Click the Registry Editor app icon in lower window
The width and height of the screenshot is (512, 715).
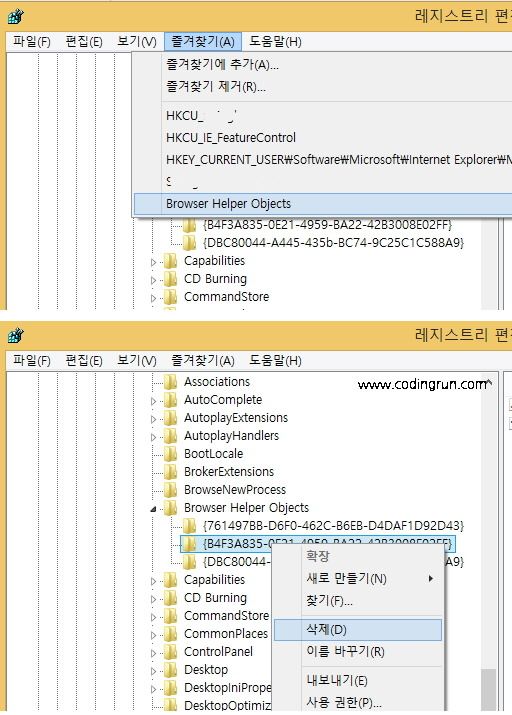click(x=16, y=336)
